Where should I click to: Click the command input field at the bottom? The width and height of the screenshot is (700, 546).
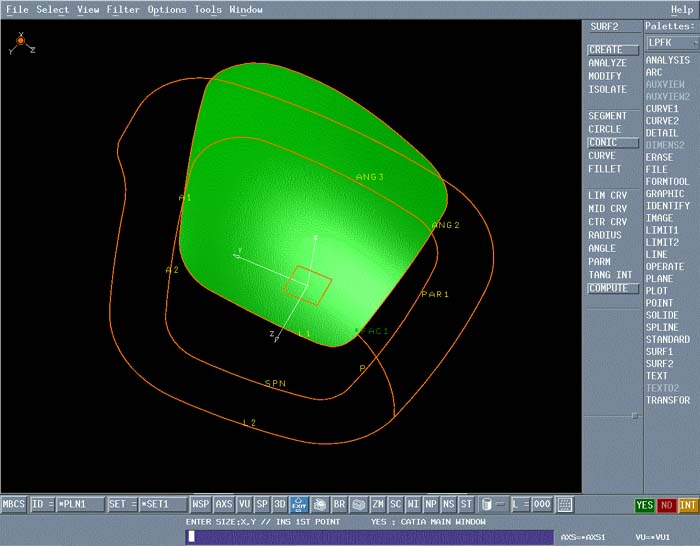point(370,537)
